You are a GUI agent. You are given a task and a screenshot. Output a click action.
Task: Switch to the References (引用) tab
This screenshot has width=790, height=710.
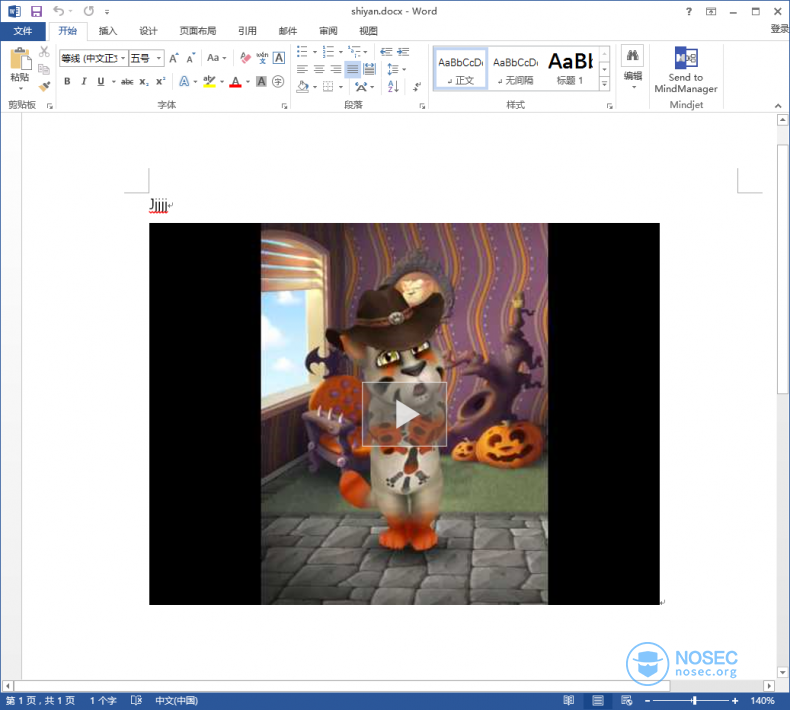247,31
